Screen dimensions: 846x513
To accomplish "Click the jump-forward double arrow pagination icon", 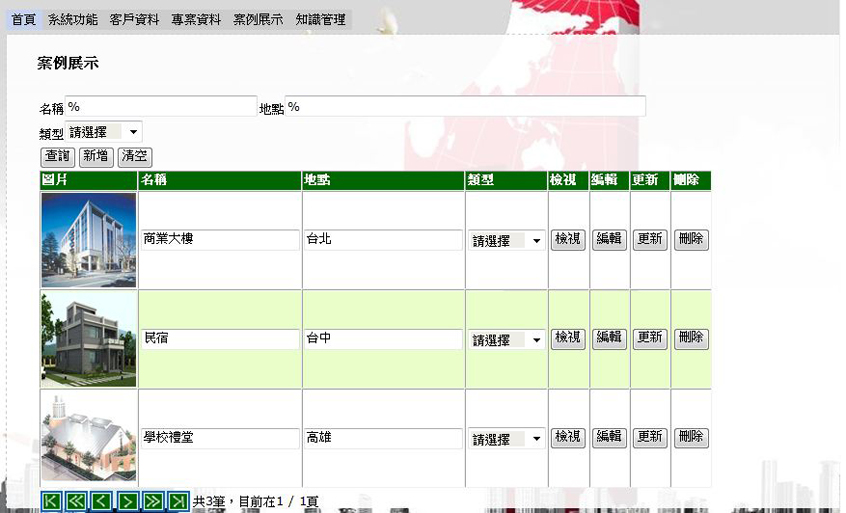I will click(153, 501).
